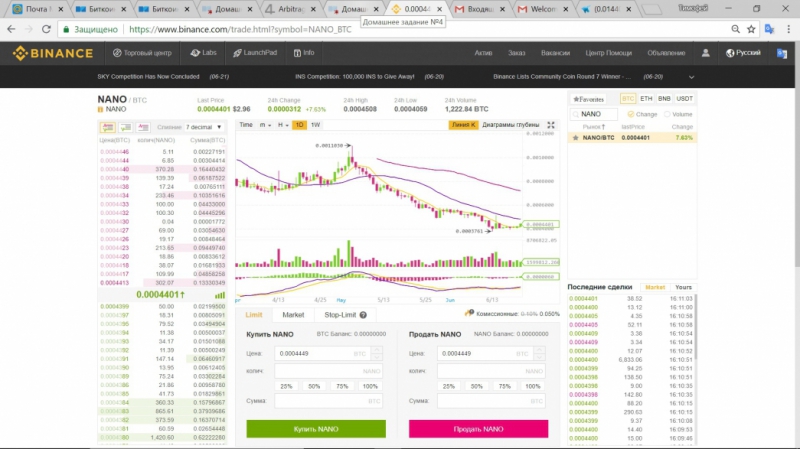This screenshot has width=800, height=449.
Task: Select Volume radio option
Action: (x=667, y=114)
